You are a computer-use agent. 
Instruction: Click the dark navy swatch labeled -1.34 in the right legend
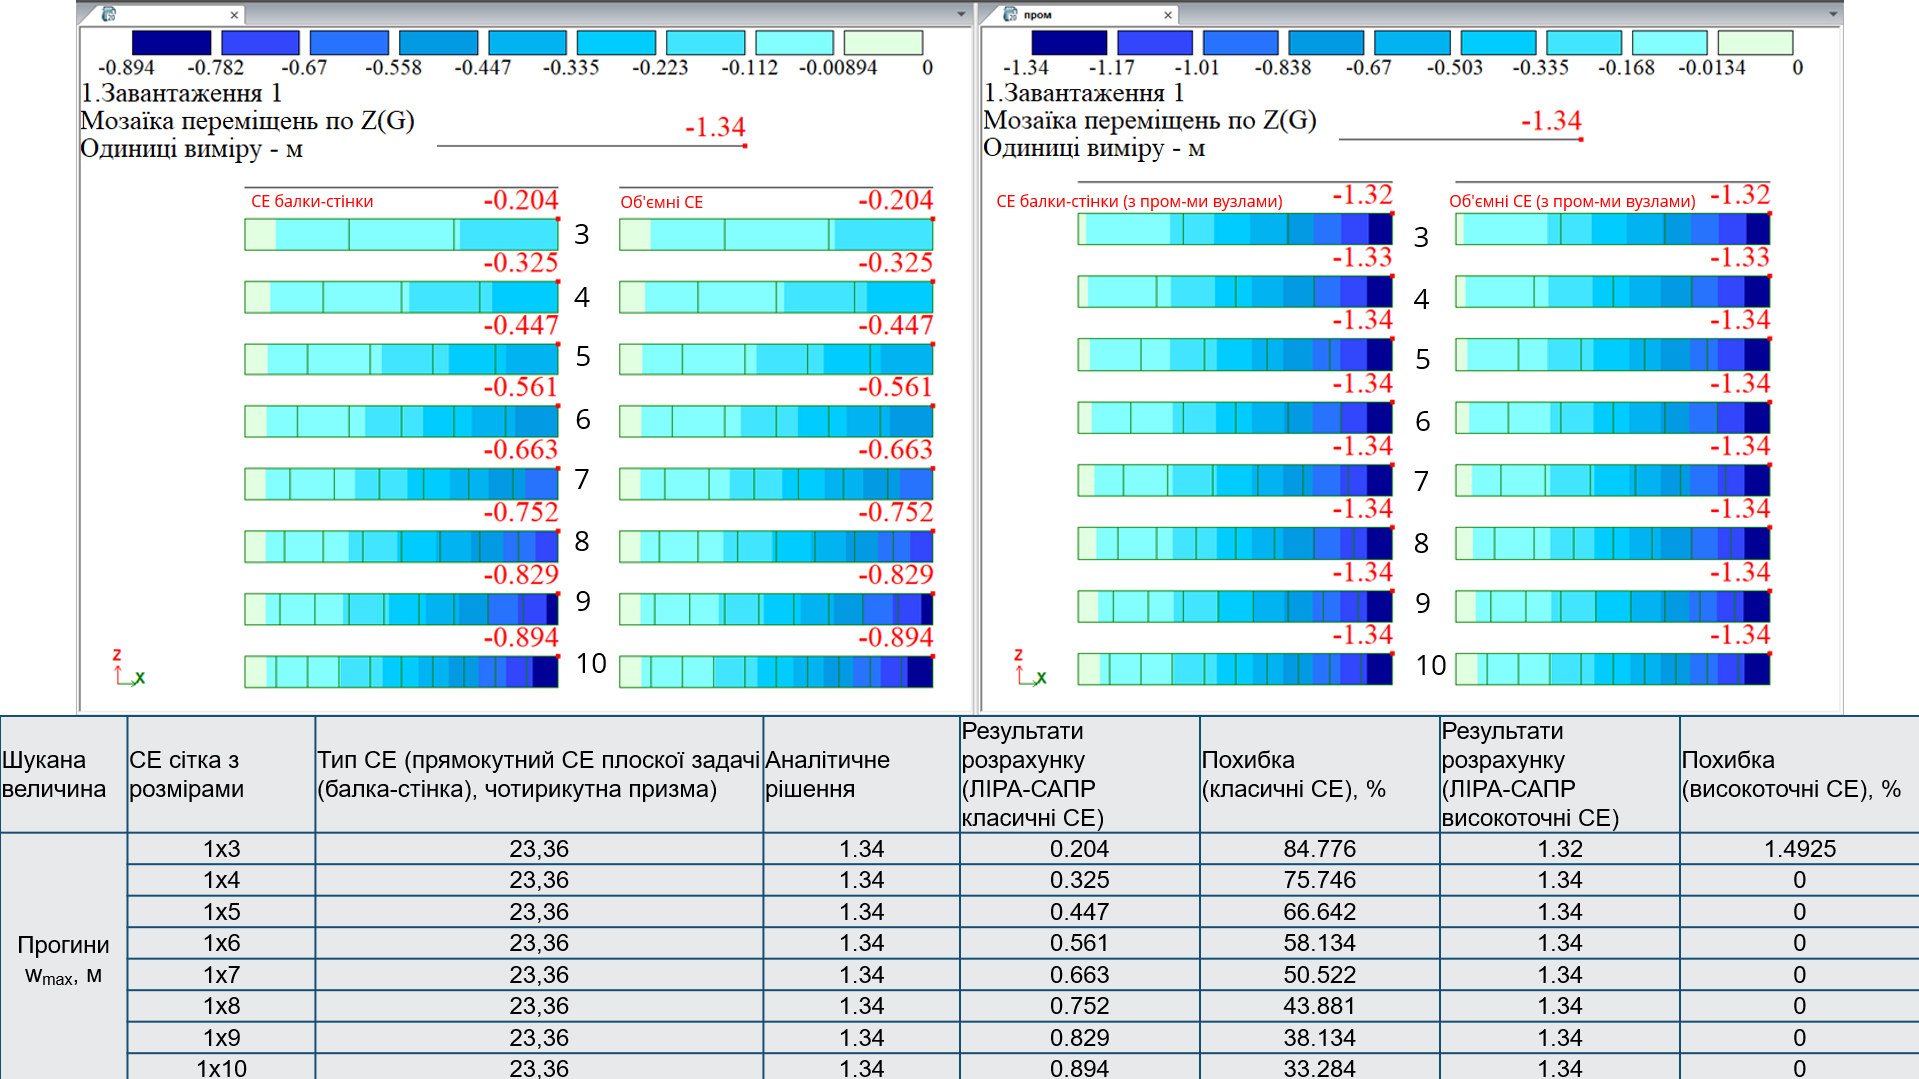(x=1069, y=43)
